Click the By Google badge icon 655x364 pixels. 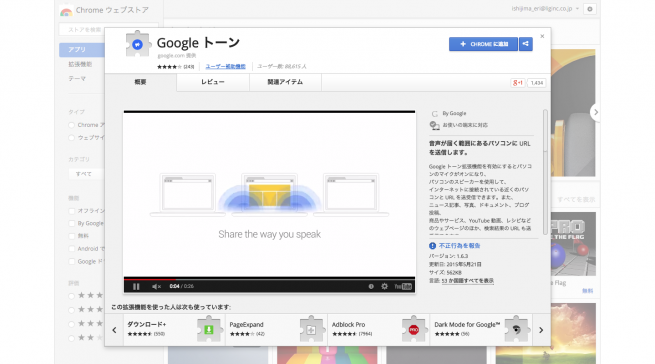[x=434, y=114]
